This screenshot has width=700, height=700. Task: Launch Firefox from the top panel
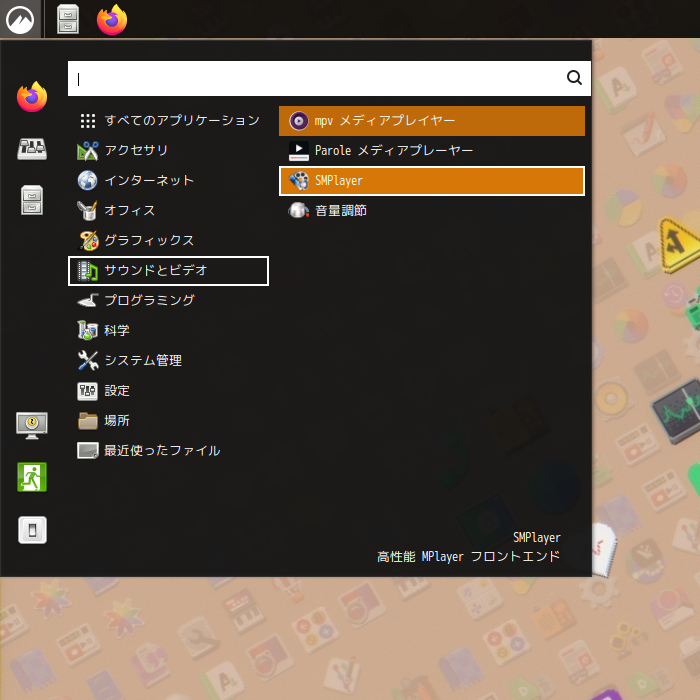coord(112,20)
